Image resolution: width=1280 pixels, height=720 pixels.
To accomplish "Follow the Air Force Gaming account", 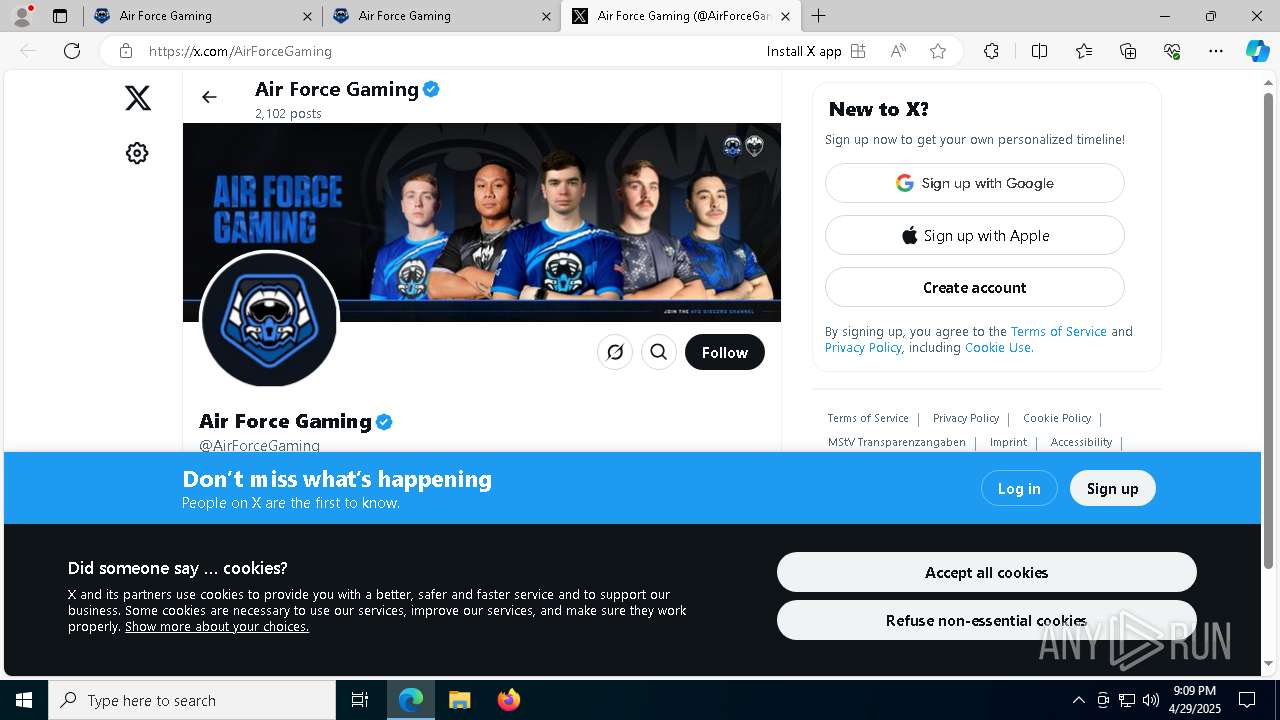I will 725,352.
